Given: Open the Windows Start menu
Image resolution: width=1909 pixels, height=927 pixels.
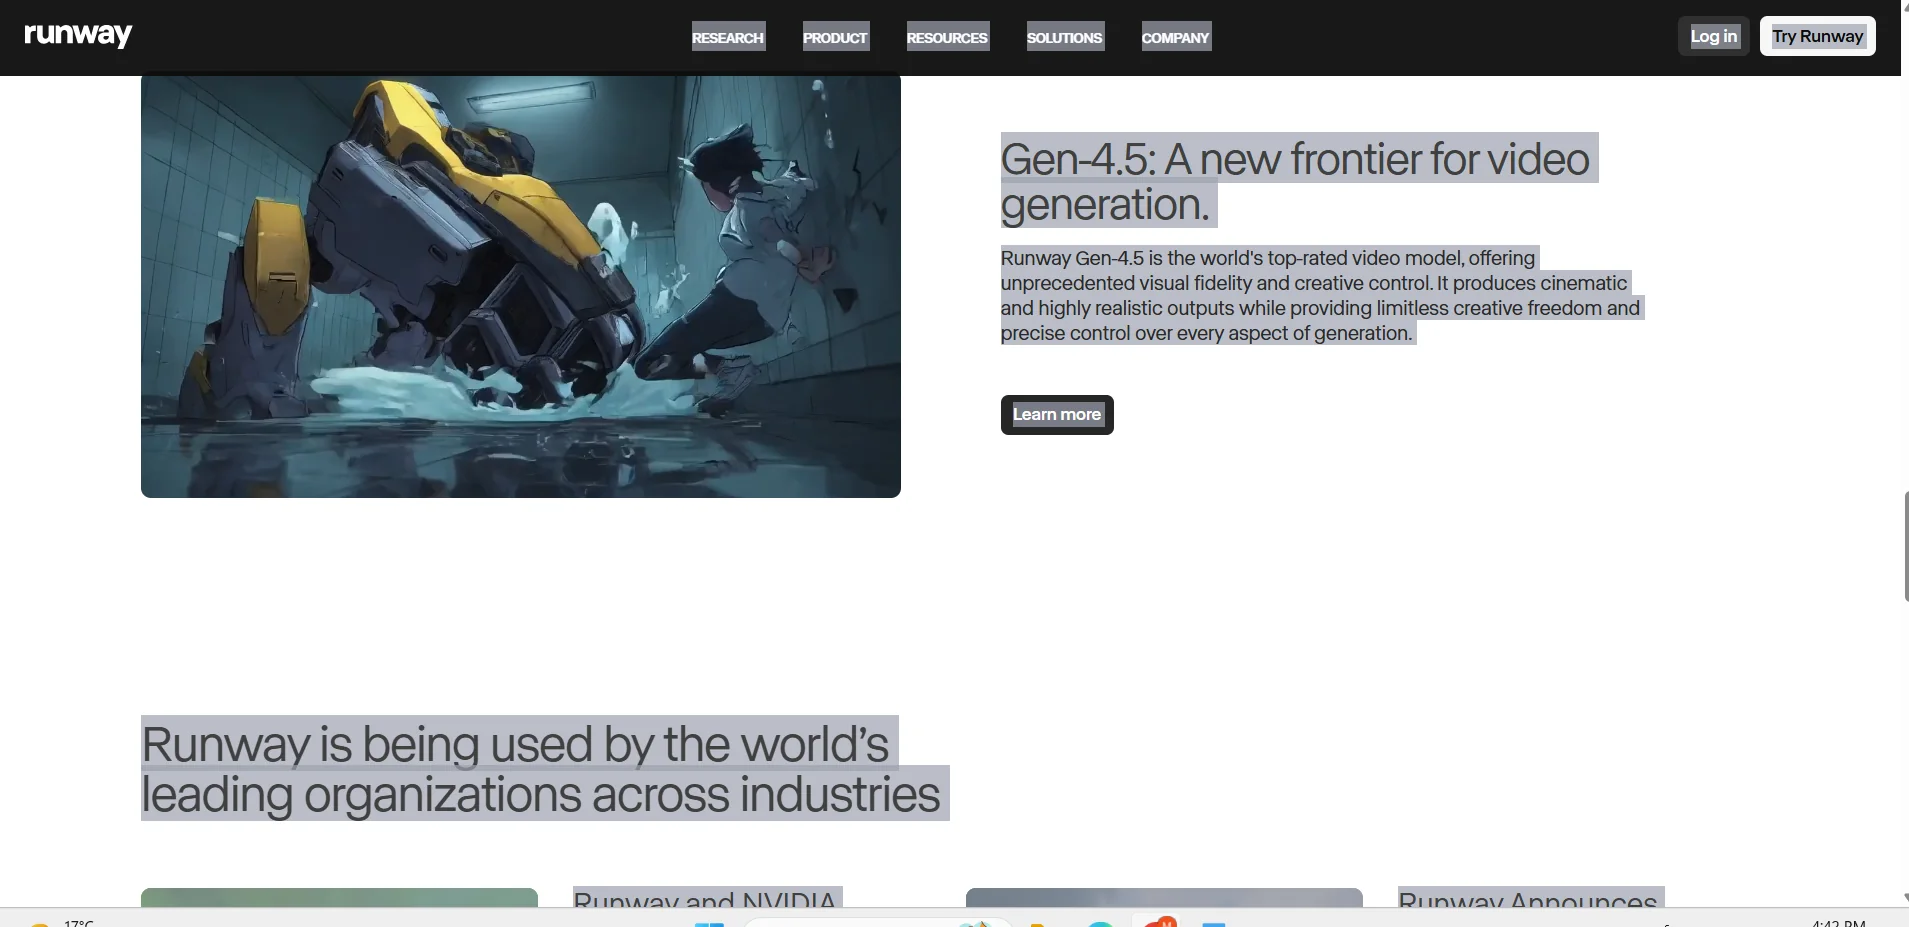Looking at the screenshot, I should pyautogui.click(x=709, y=923).
